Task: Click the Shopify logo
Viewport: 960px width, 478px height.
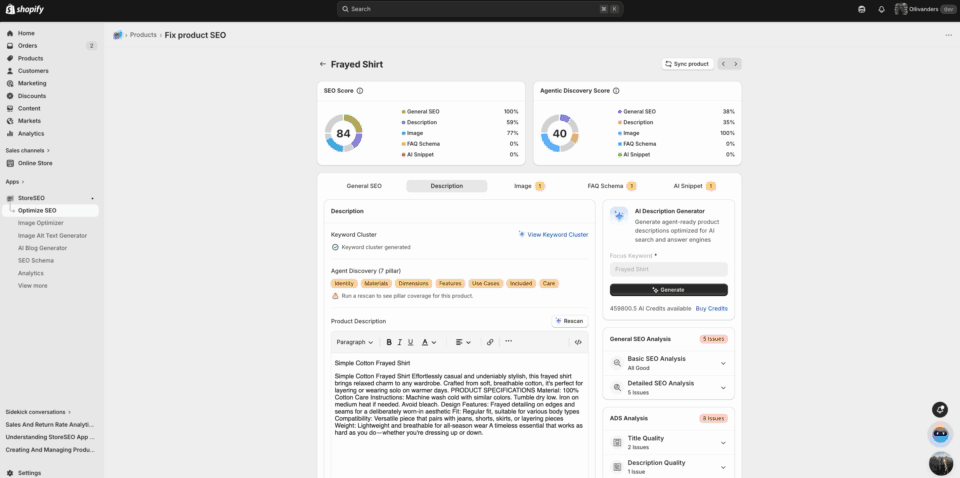Action: pos(24,9)
